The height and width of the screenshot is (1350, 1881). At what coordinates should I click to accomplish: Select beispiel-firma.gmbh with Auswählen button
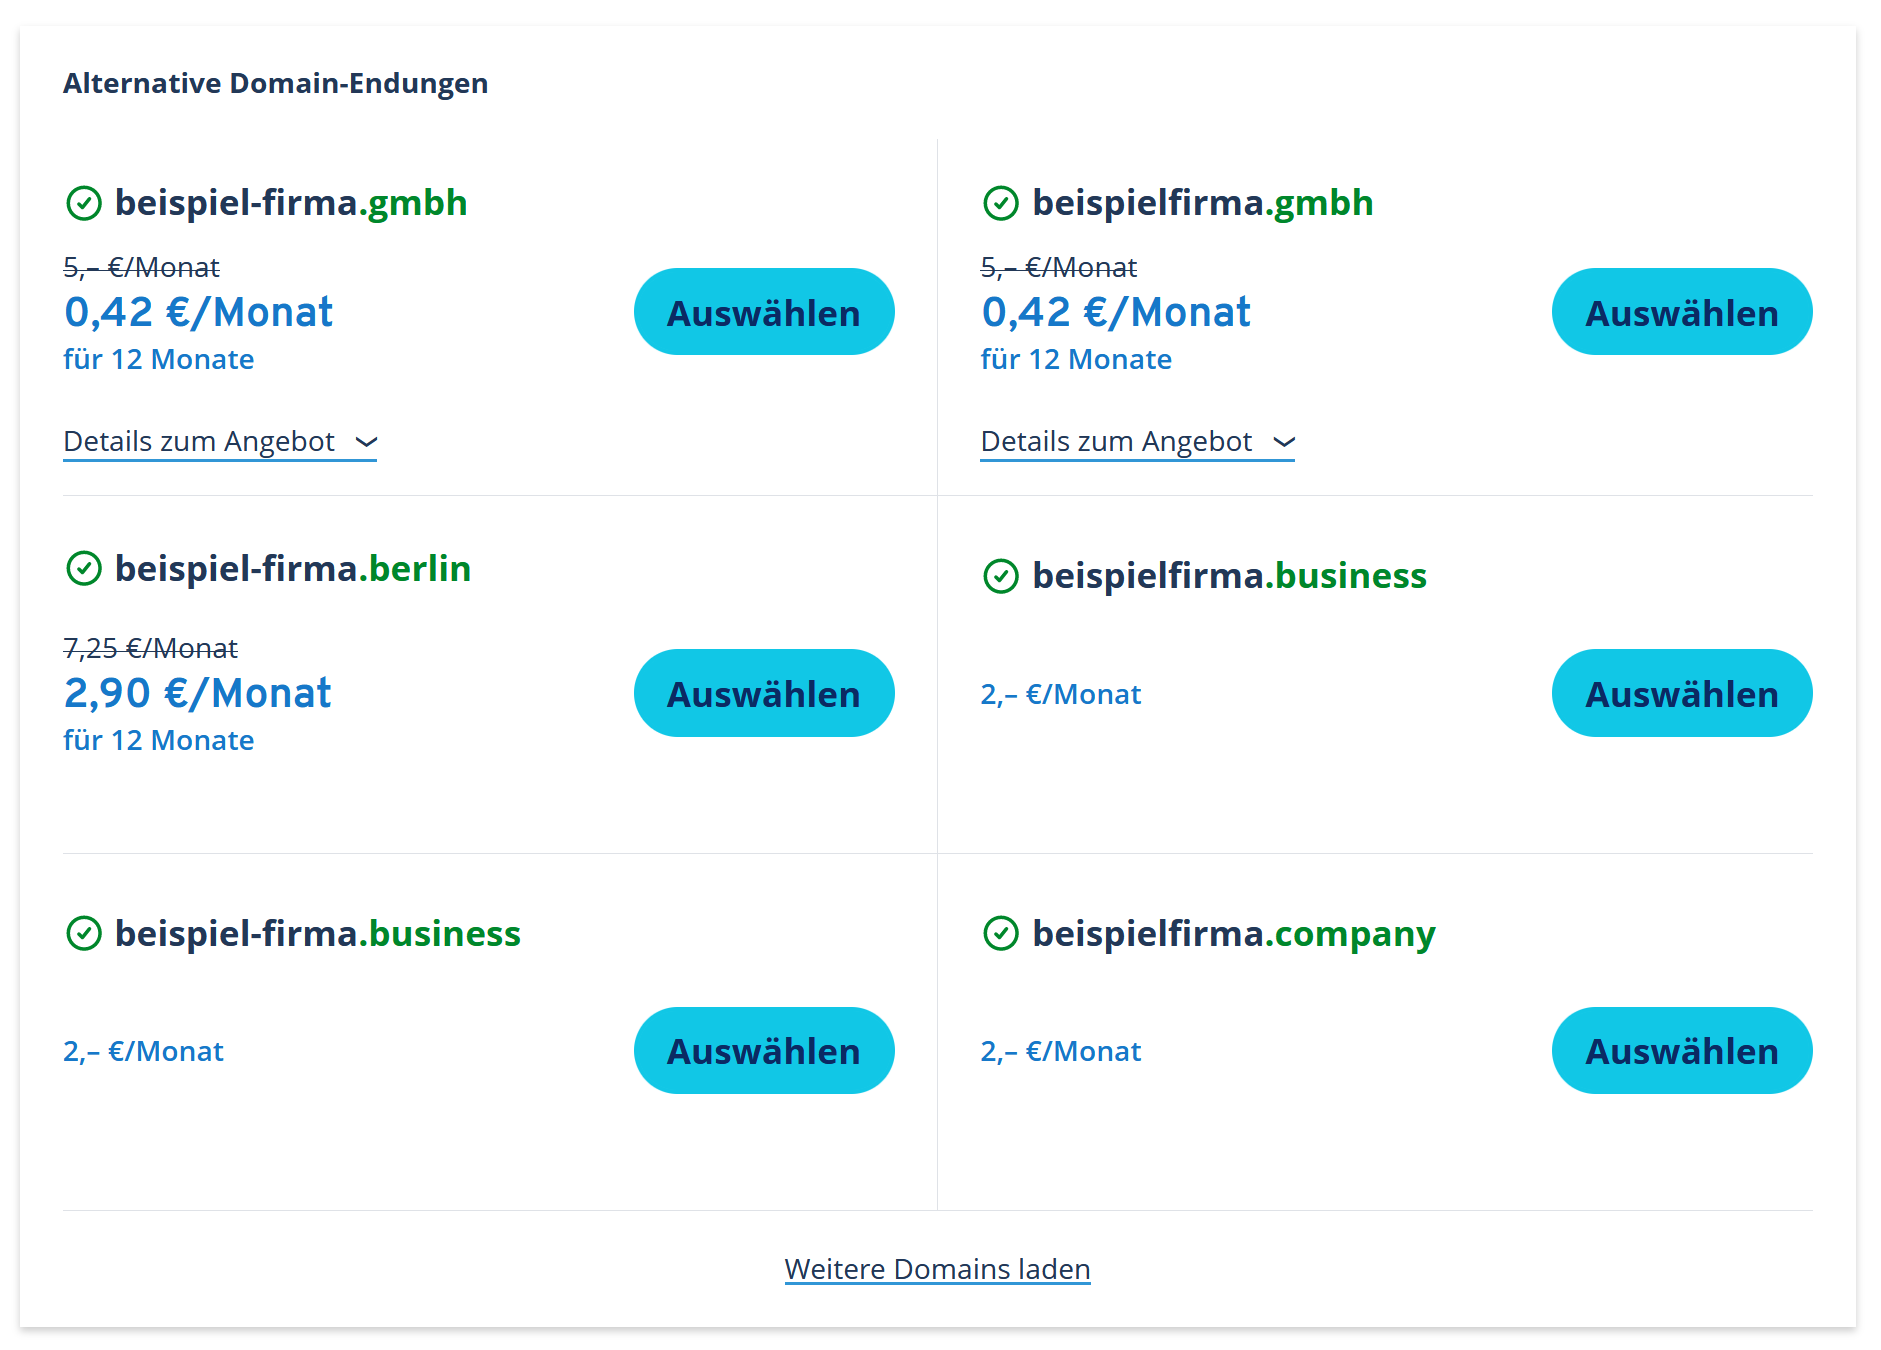(x=764, y=312)
